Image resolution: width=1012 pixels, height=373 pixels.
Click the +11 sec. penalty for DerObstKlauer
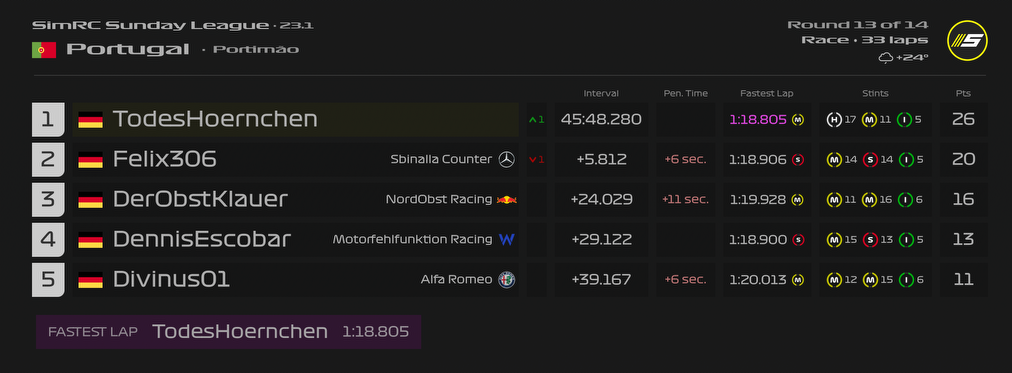point(685,199)
